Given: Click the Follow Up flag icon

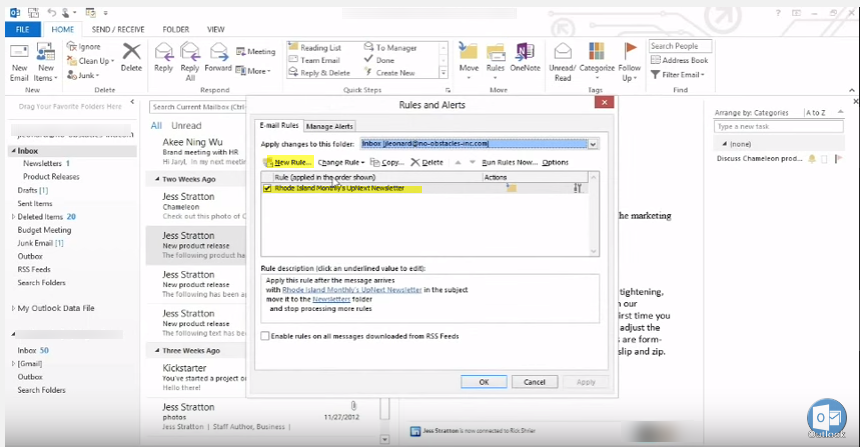Looking at the screenshot, I should pyautogui.click(x=630, y=51).
